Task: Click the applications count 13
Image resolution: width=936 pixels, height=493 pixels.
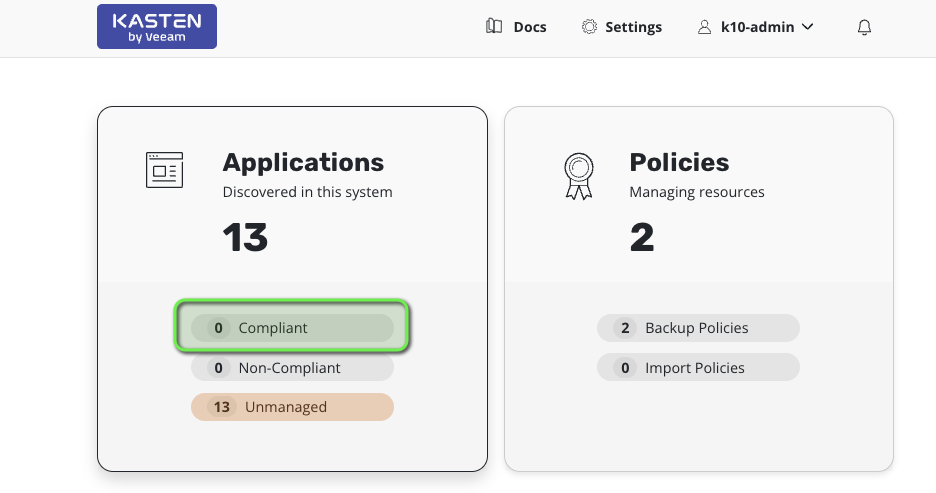Action: (245, 237)
